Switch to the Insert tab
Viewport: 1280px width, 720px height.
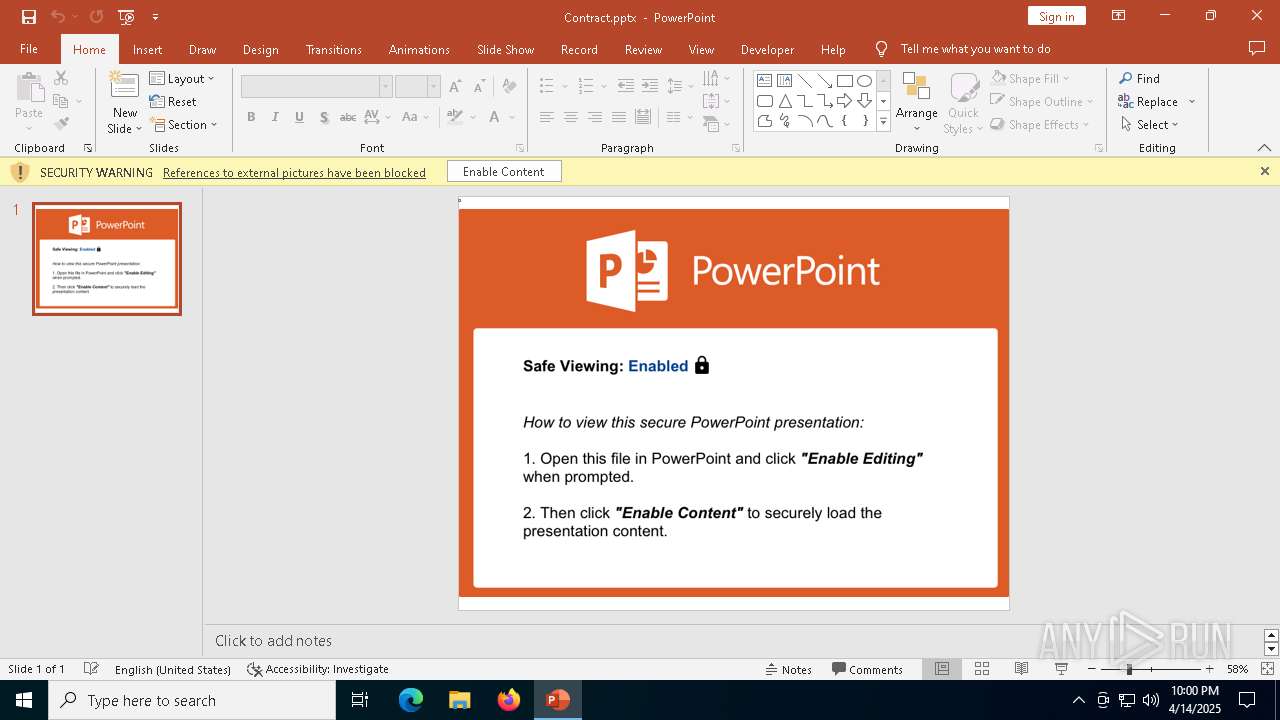pyautogui.click(x=147, y=49)
